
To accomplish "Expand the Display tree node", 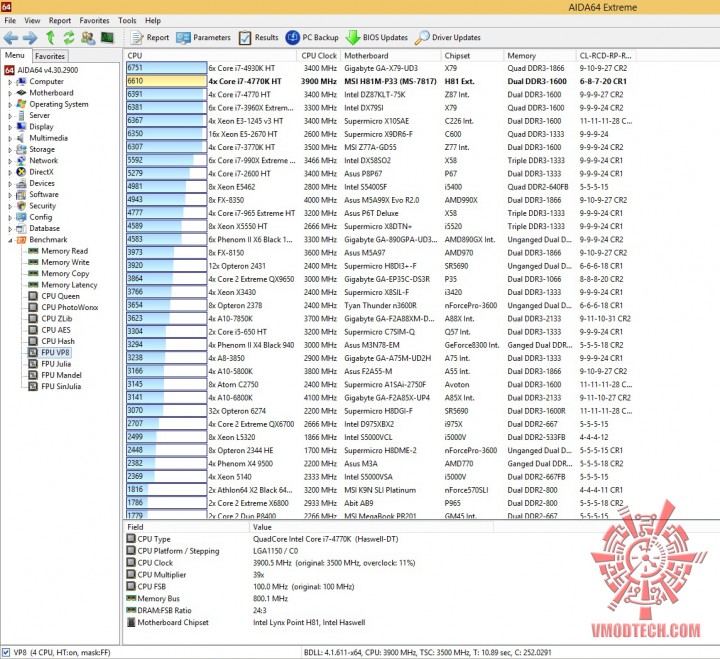I will click(10, 127).
